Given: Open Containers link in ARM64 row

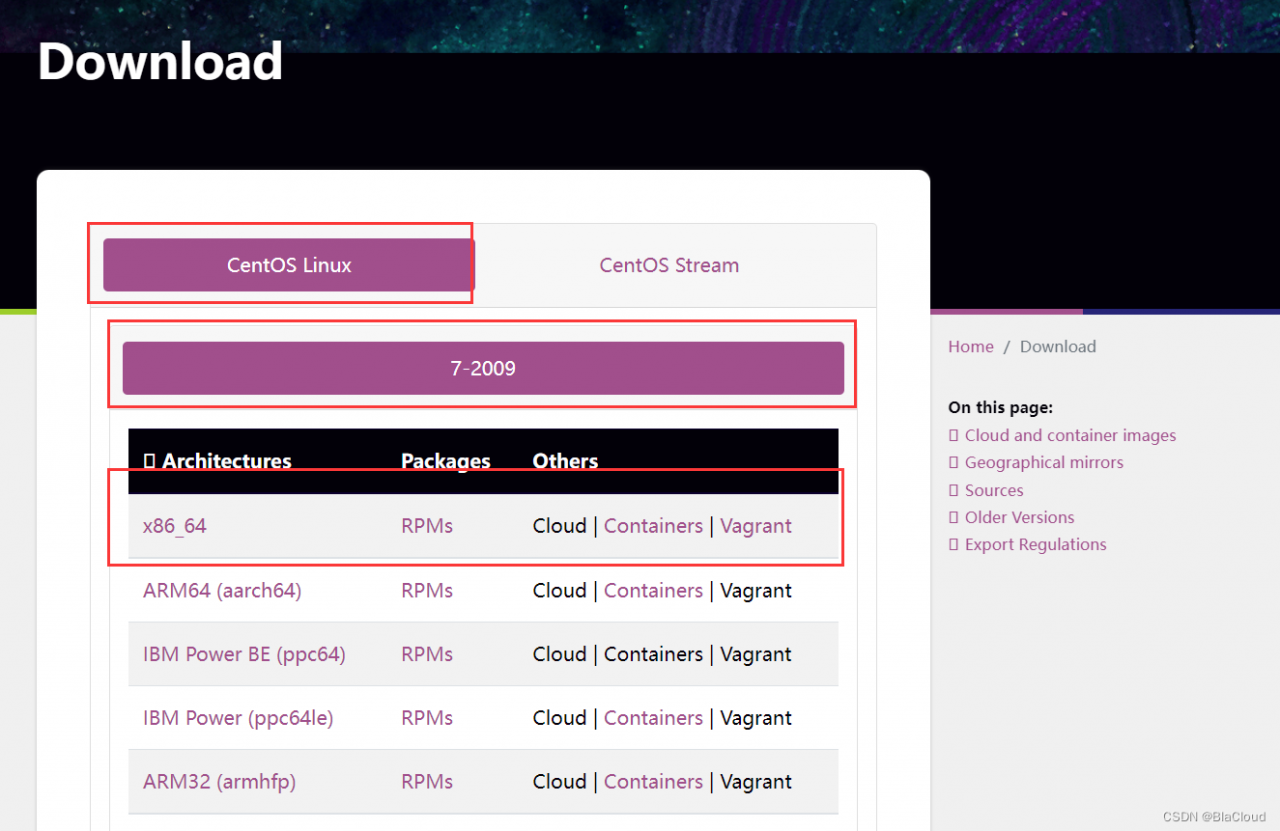Looking at the screenshot, I should (x=653, y=590).
